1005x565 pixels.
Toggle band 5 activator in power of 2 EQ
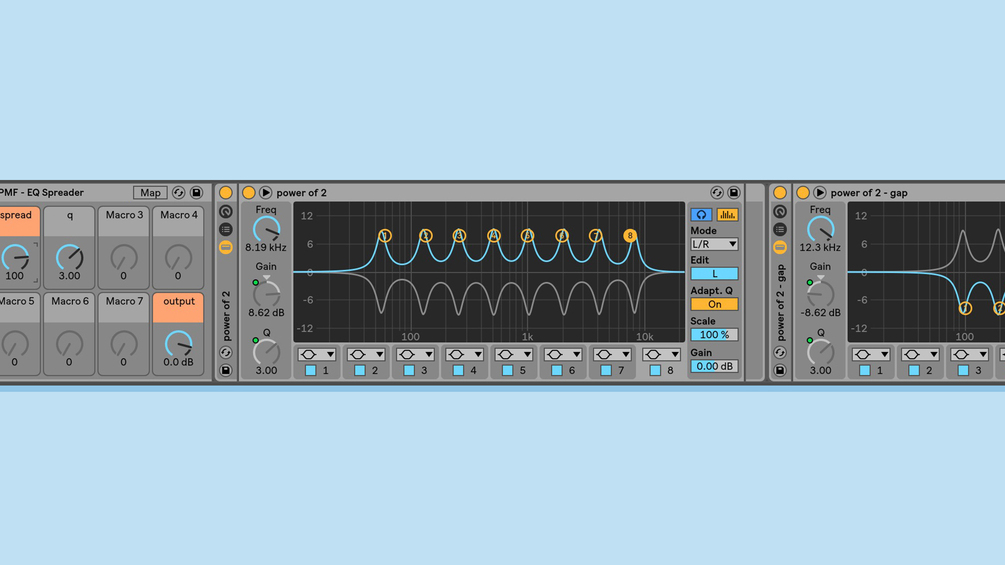508,370
